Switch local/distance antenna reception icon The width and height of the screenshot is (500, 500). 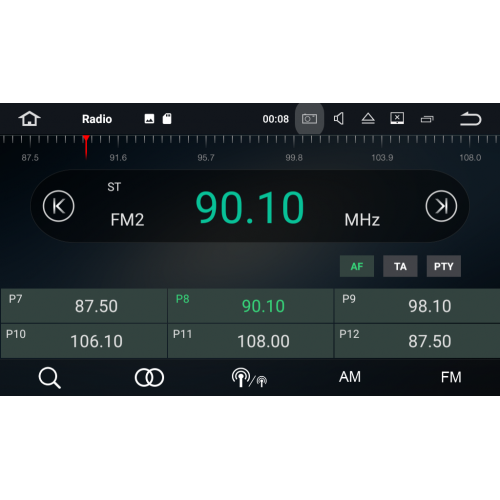pyautogui.click(x=249, y=378)
